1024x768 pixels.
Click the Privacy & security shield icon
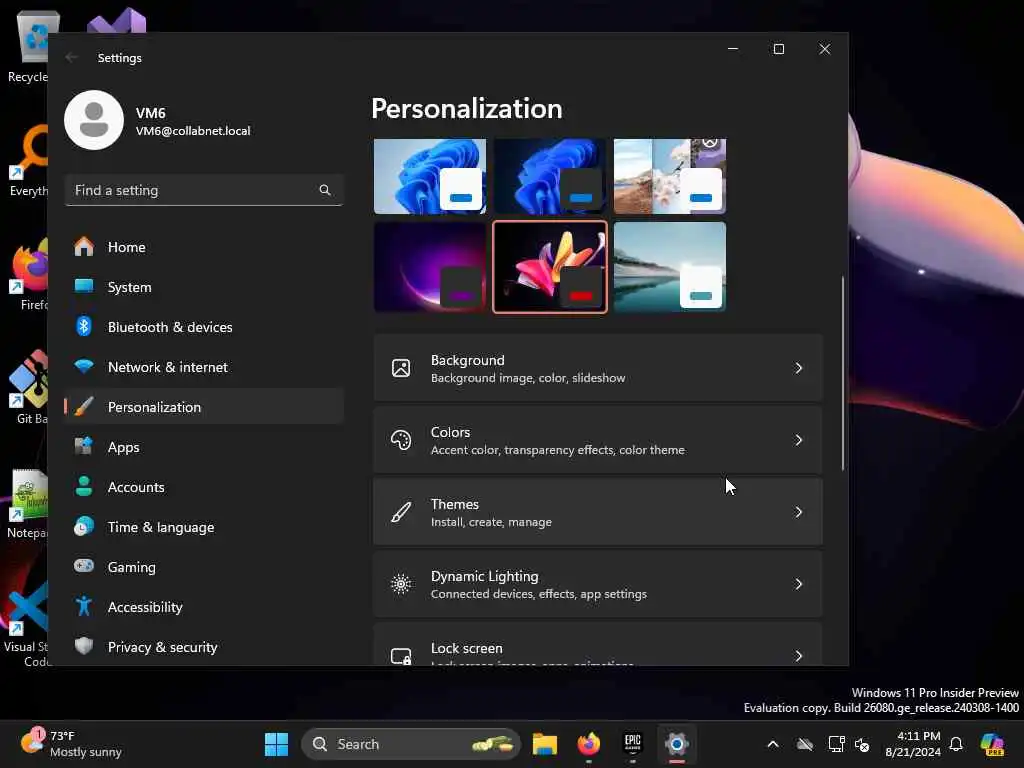click(84, 646)
